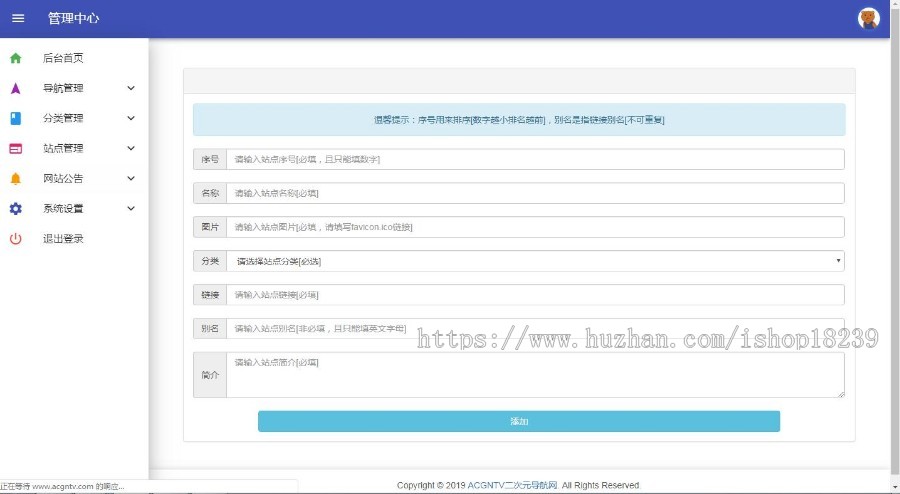Select 网站公告 in the sidebar
Screen dimensions: 900x494
point(63,179)
